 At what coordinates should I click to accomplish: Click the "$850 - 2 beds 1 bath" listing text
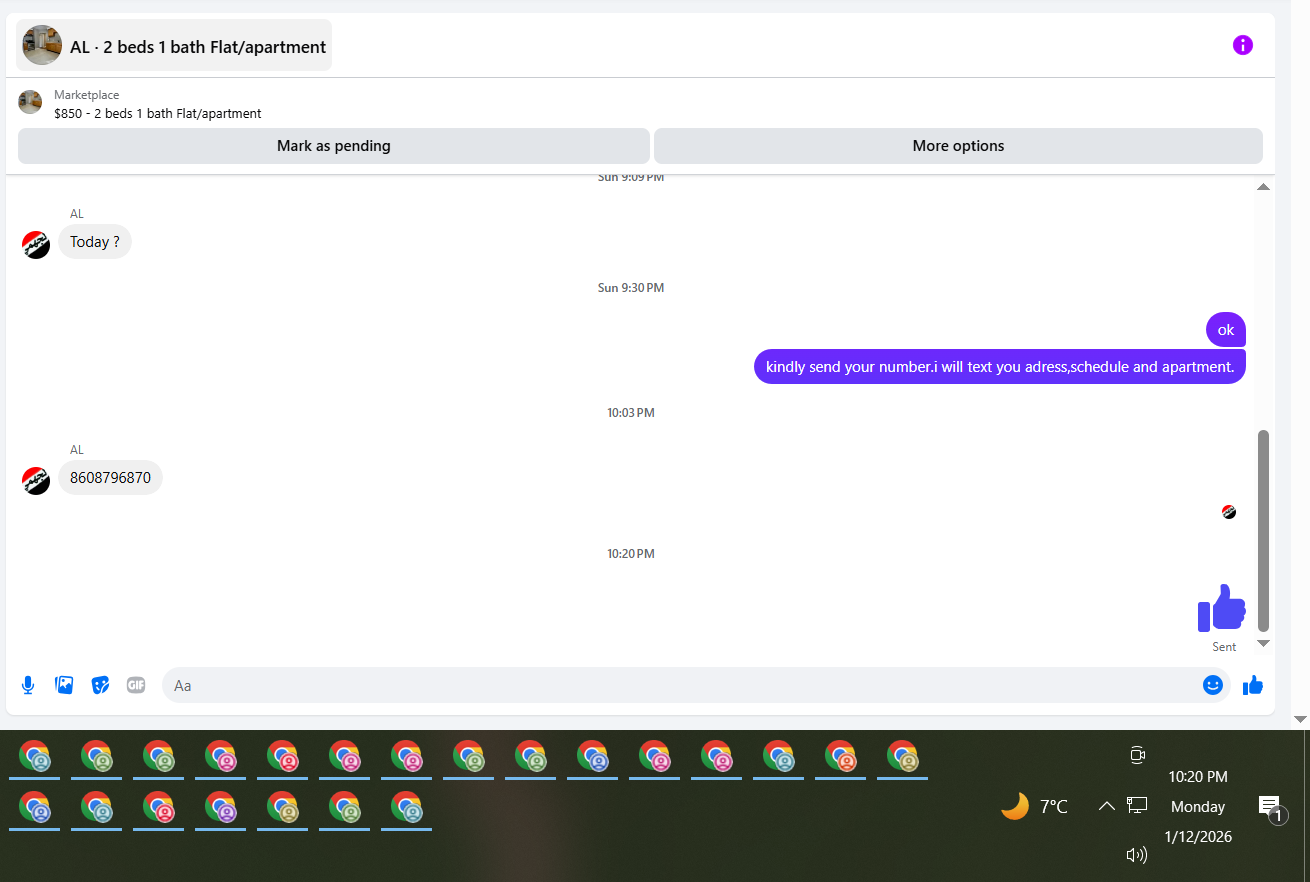(x=158, y=114)
